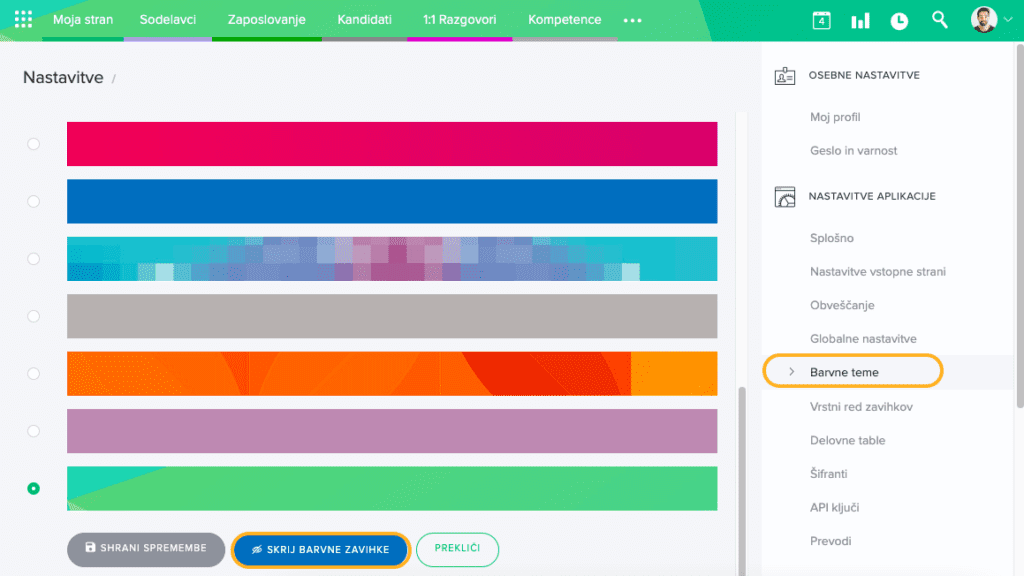1024x576 pixels.
Task: Click the Osebne nastavitve ID card icon
Action: [785, 76]
